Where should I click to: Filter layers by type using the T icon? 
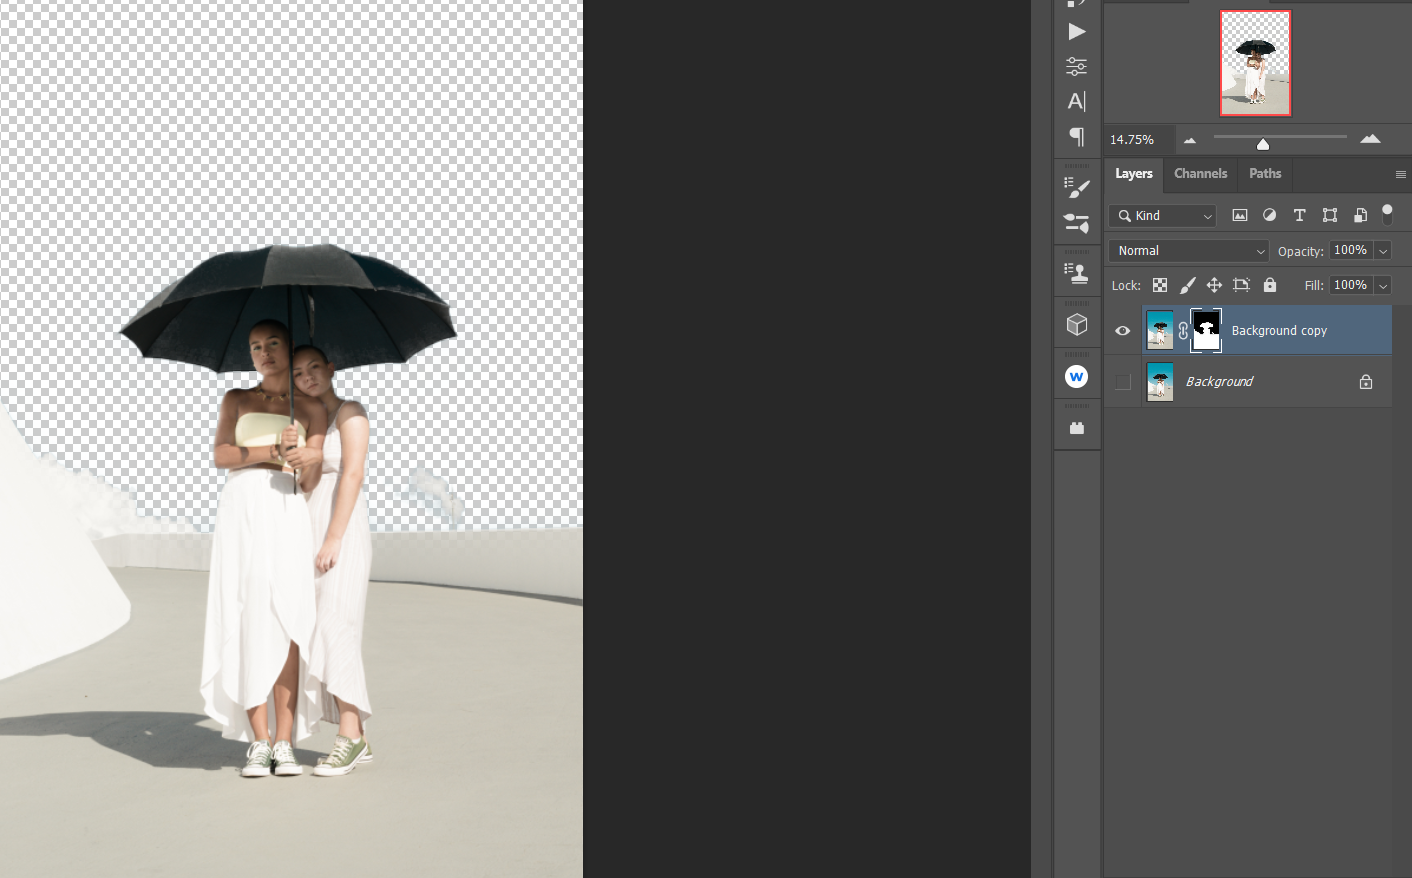point(1299,215)
